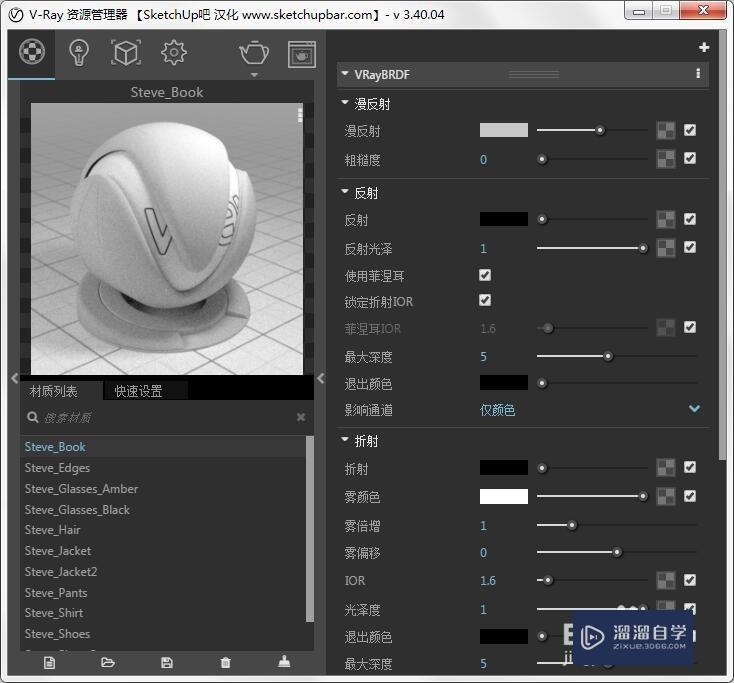Click the reflection (反射) texture map slot
Screen dimensions: 734x683
pos(666,219)
